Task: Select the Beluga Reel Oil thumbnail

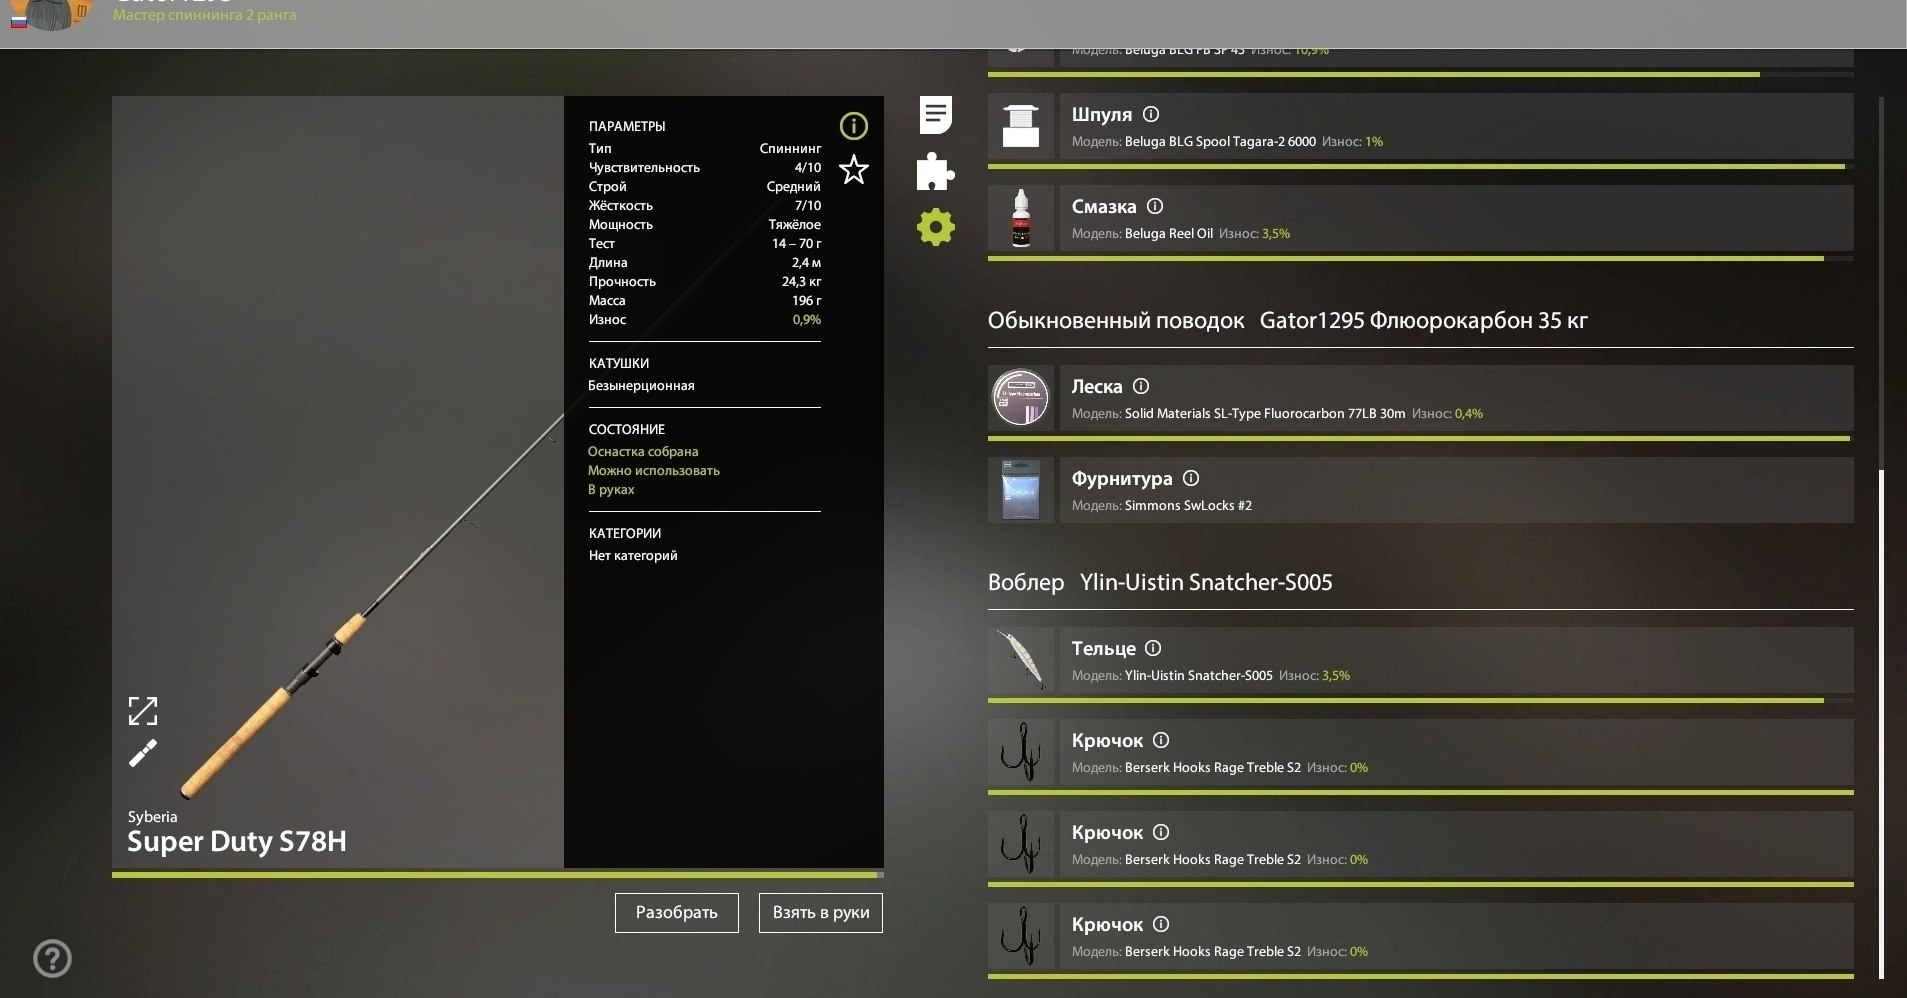Action: click(1021, 218)
